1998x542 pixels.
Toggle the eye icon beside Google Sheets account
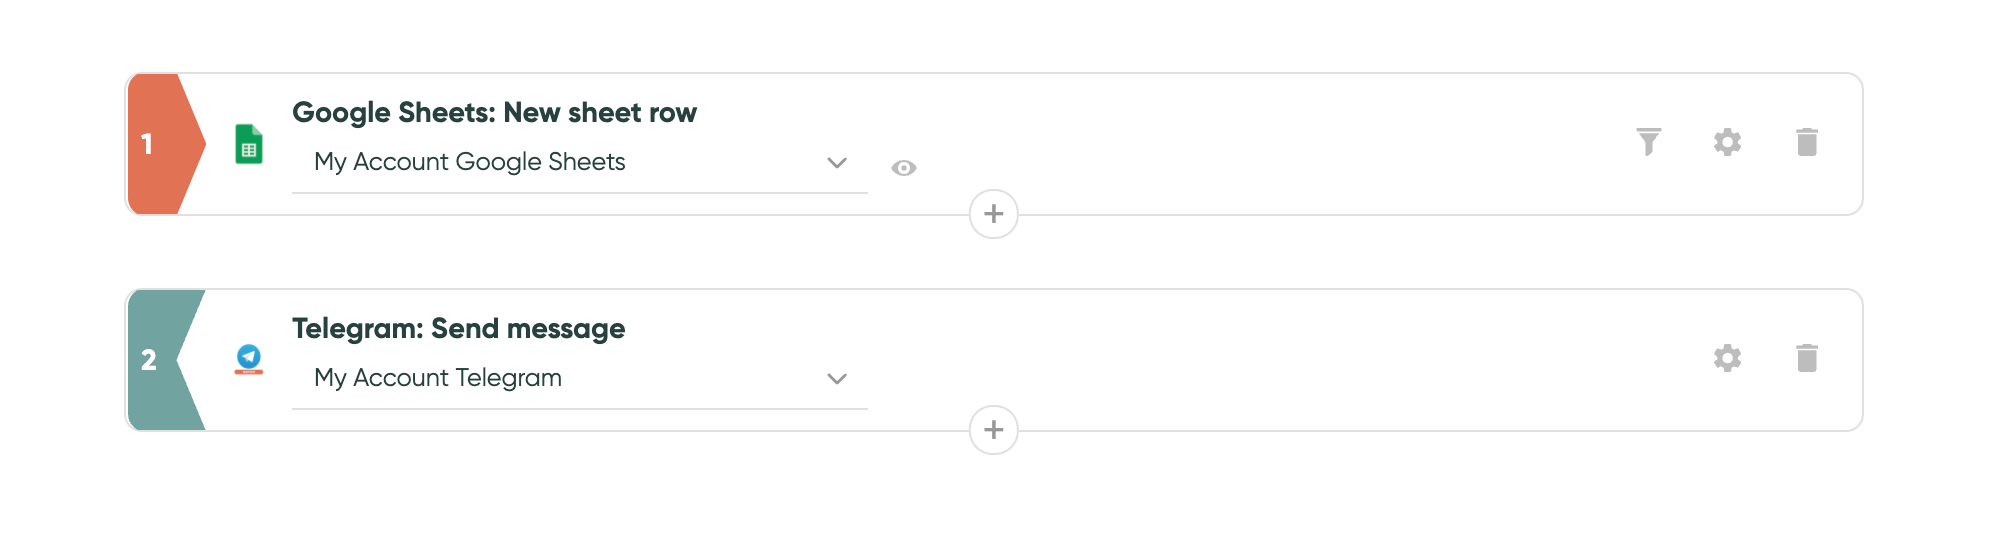pyautogui.click(x=904, y=168)
